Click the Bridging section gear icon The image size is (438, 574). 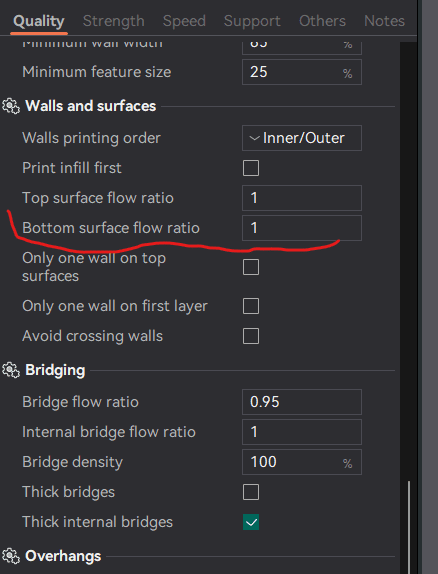[11, 370]
